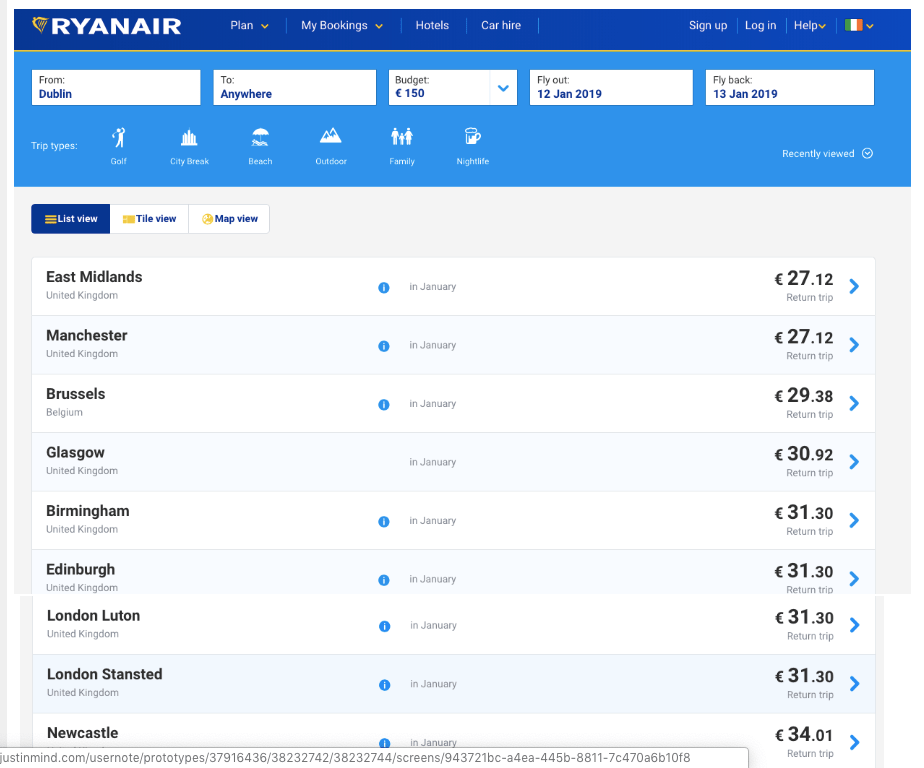This screenshot has height=768, width=924.
Task: Click the info icon for Brussels
Action: [384, 404]
